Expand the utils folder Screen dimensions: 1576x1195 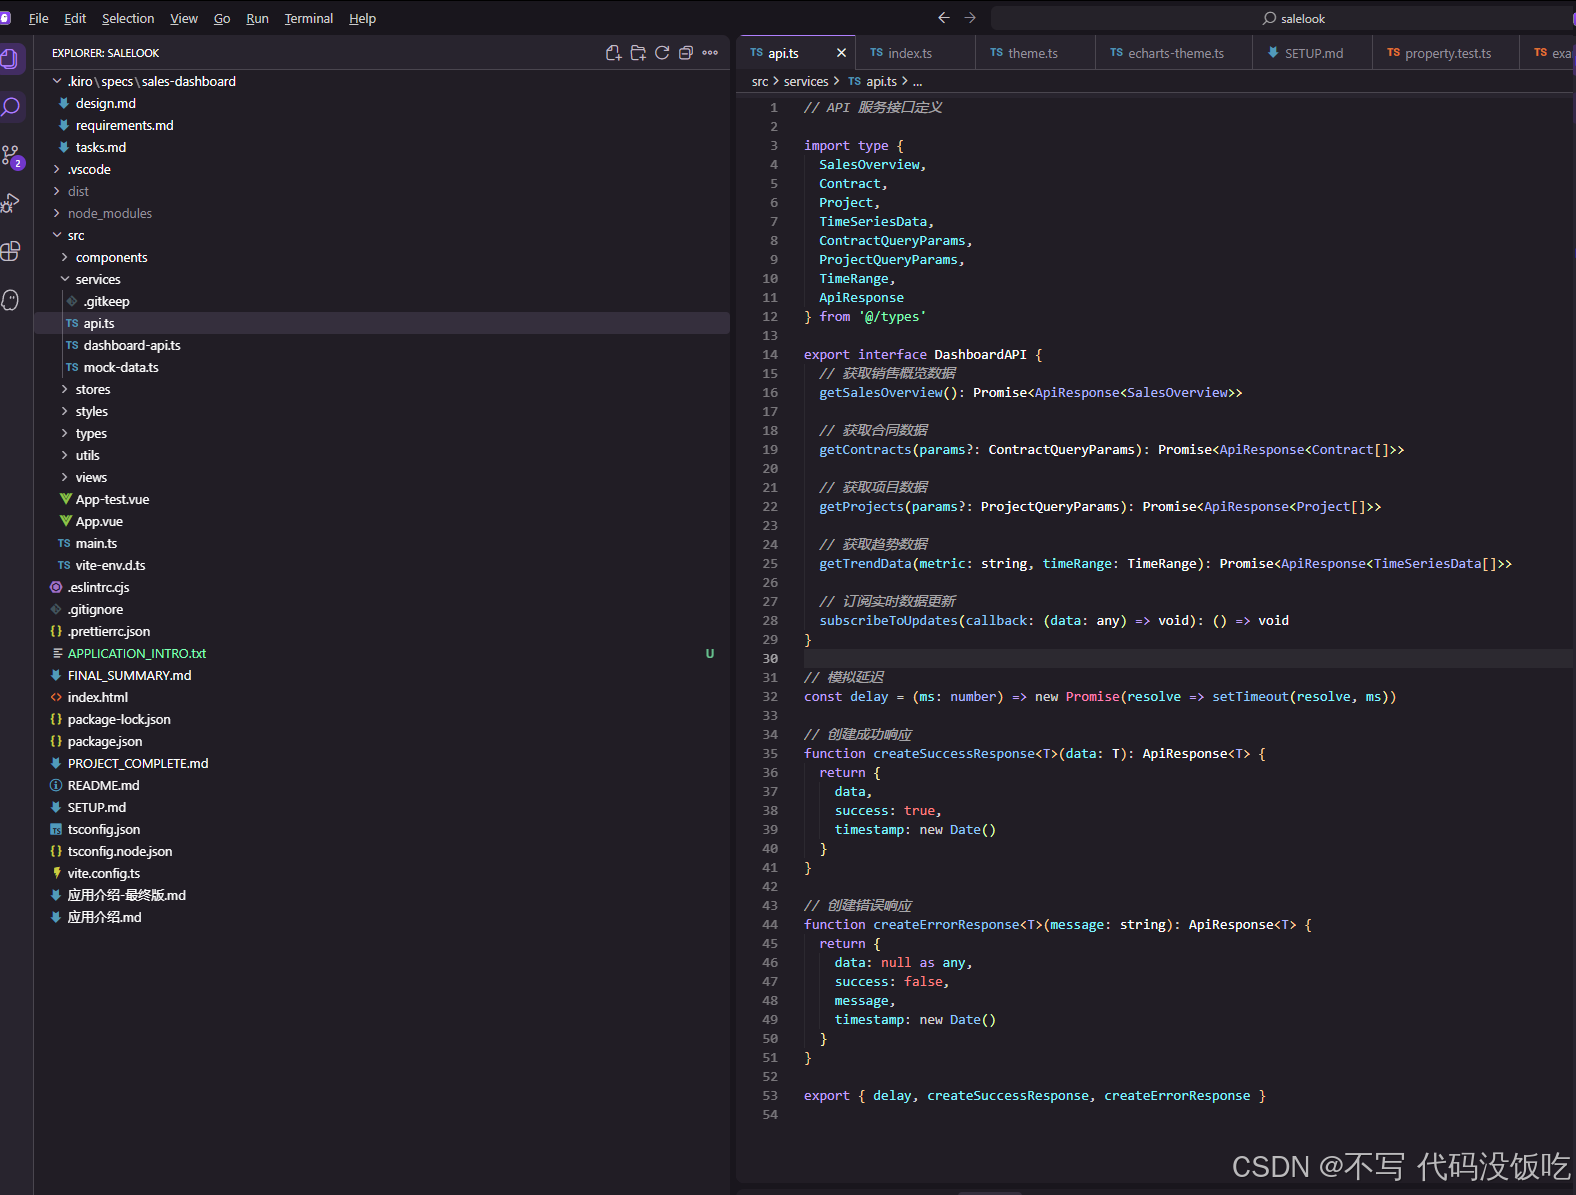pos(65,455)
